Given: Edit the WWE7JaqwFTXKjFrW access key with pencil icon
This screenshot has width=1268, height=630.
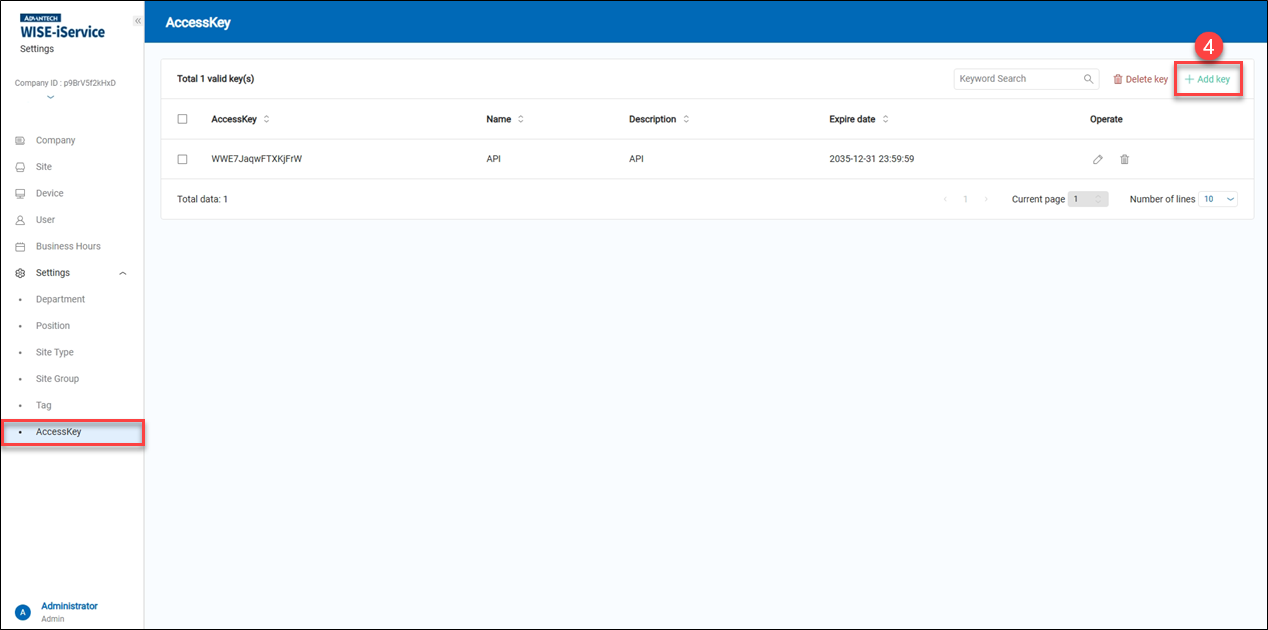Looking at the screenshot, I should click(x=1097, y=159).
